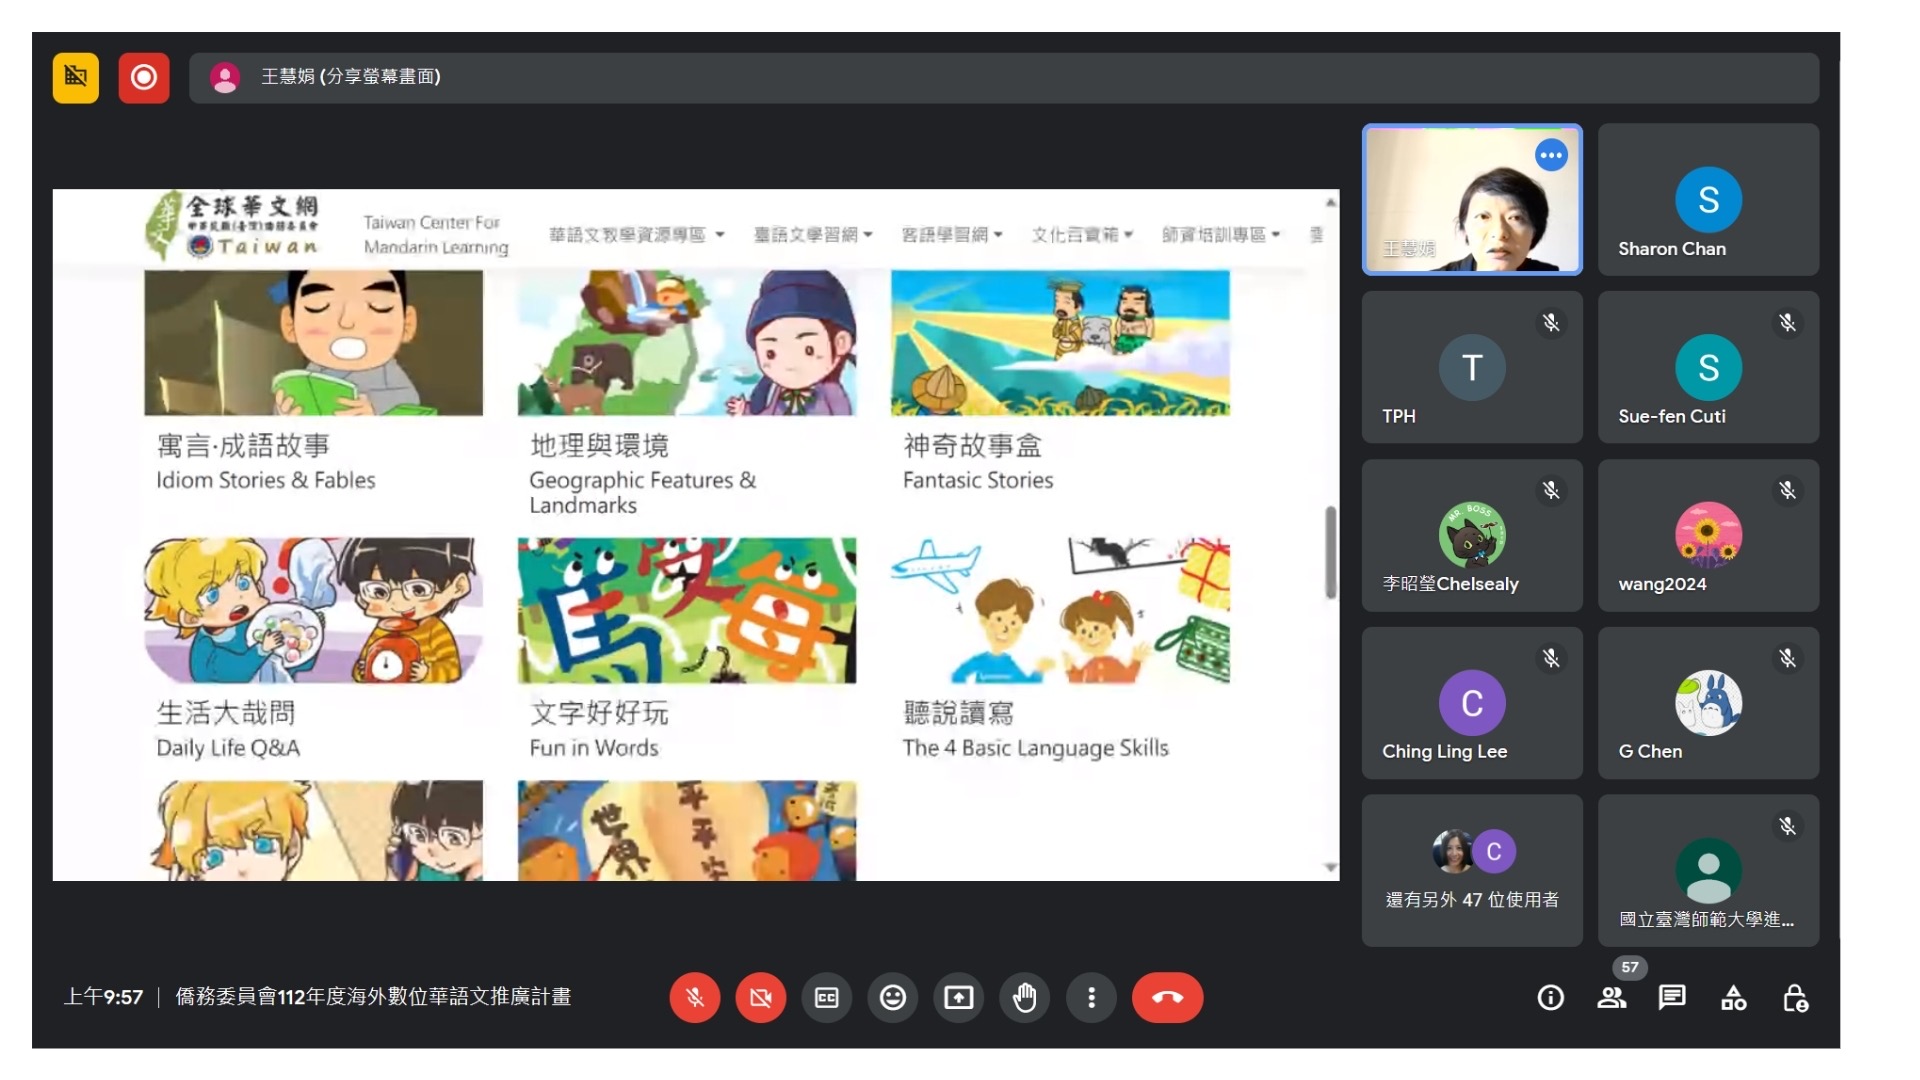Open emoji reactions button
This screenshot has width=1920, height=1080.
pos(892,997)
